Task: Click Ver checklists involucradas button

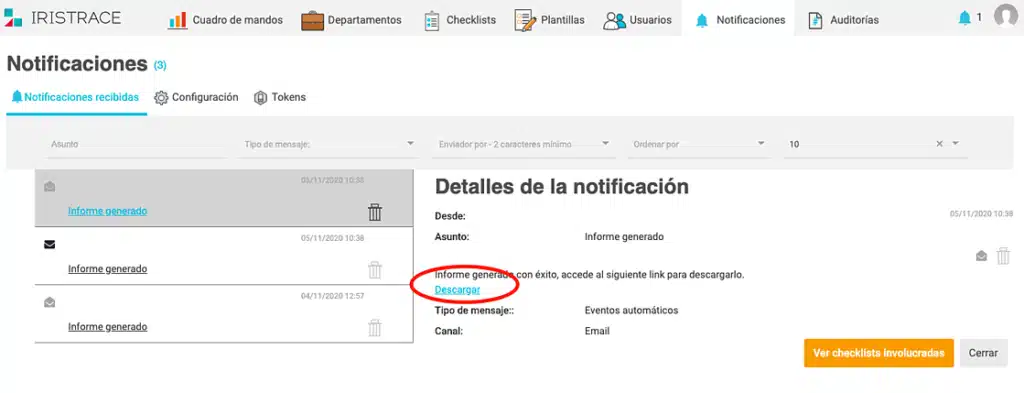Action: click(878, 353)
